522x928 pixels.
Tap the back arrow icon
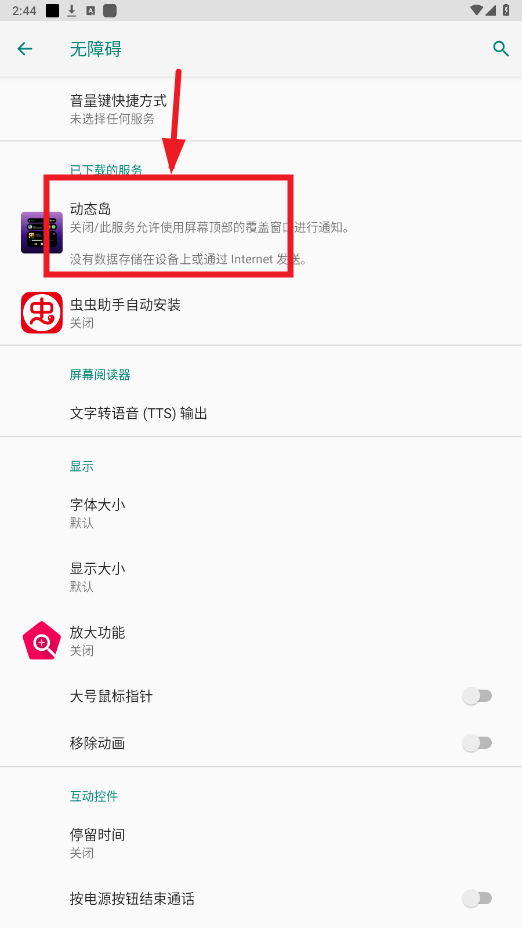(x=25, y=49)
